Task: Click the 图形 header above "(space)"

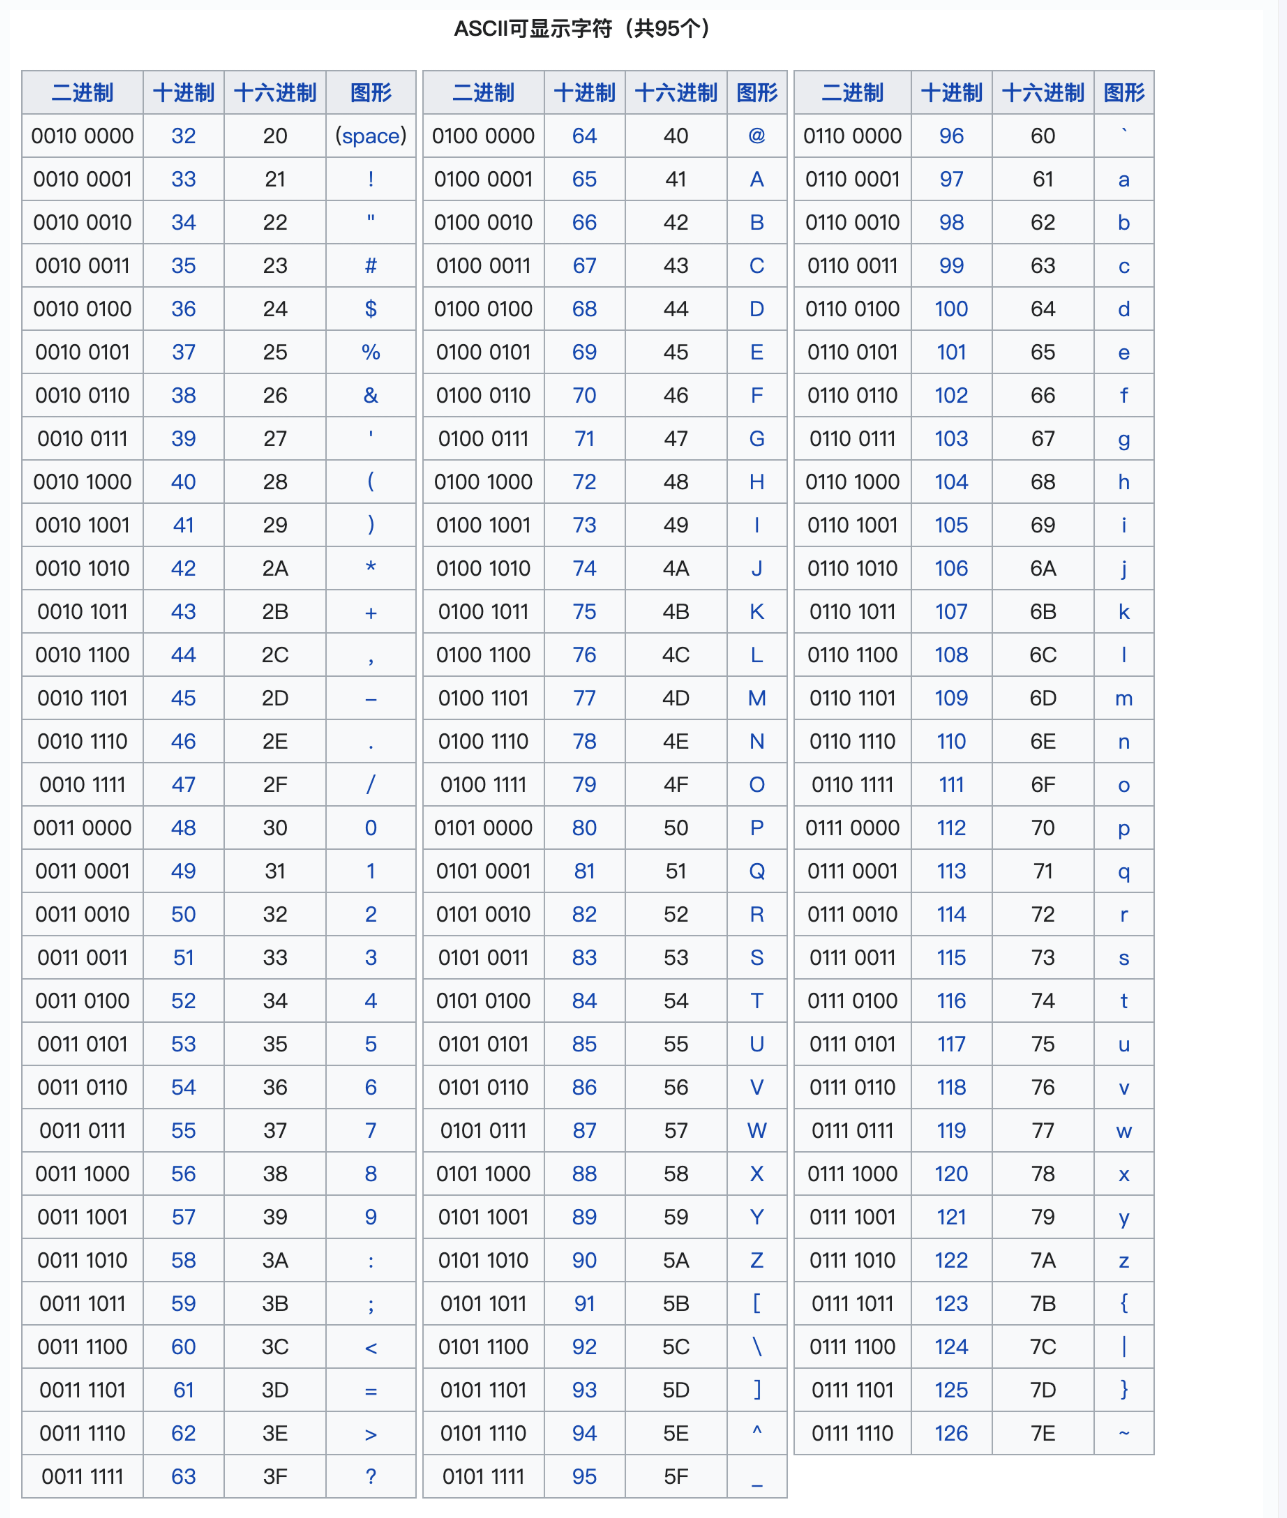Action: [x=371, y=93]
